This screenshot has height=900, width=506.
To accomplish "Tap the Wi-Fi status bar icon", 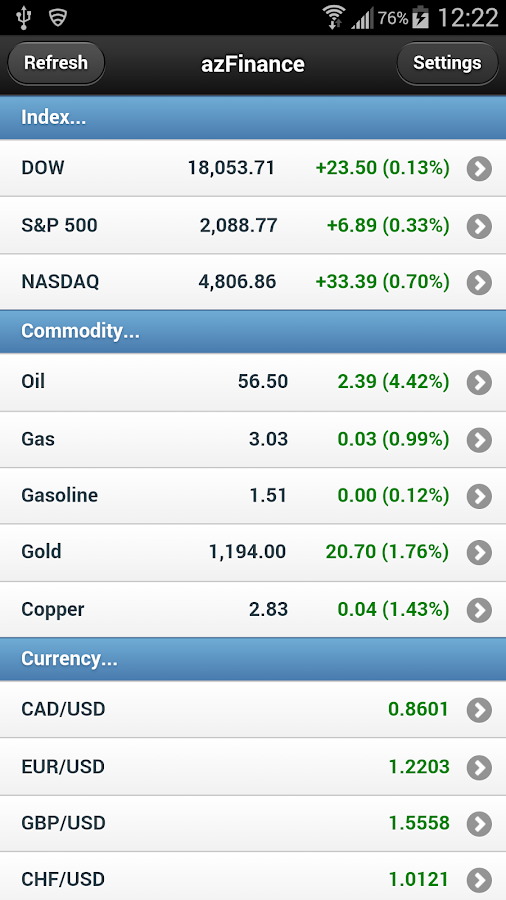I will 334,17.
